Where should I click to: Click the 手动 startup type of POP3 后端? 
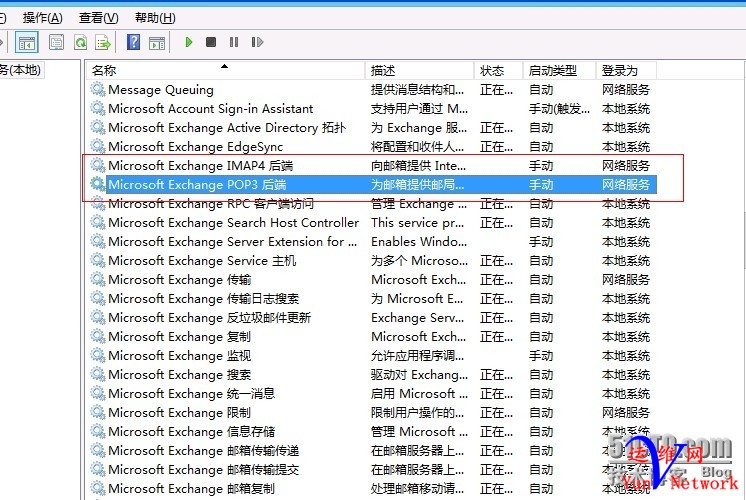(x=541, y=185)
